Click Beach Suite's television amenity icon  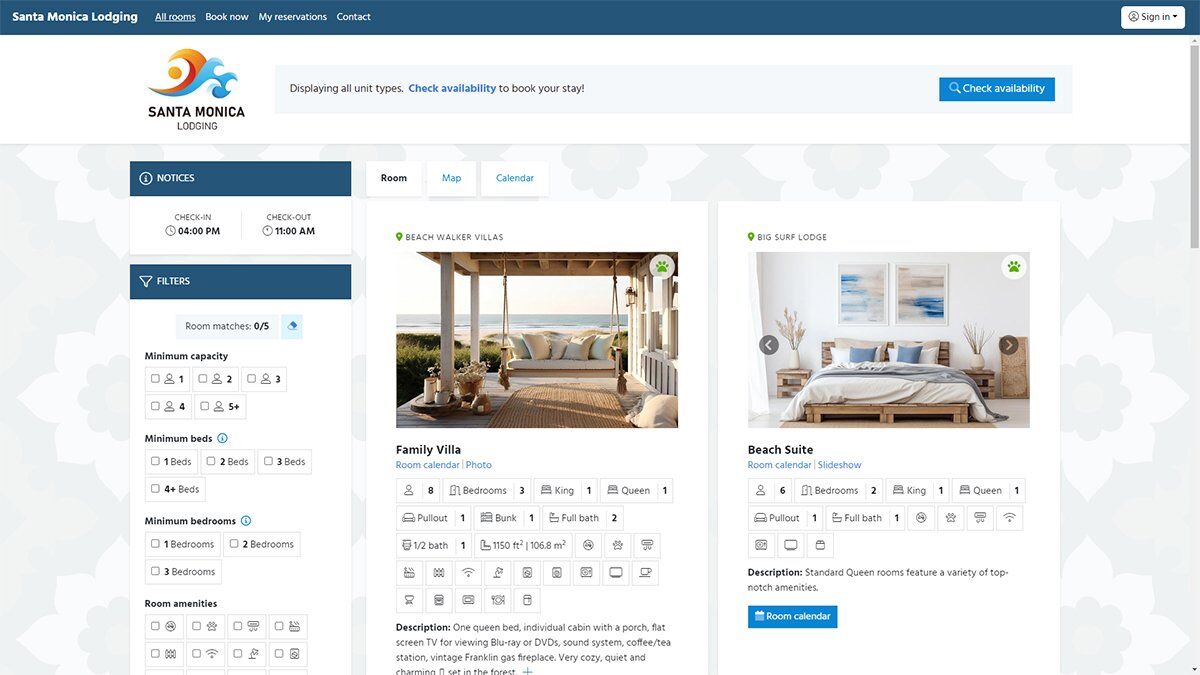(791, 545)
